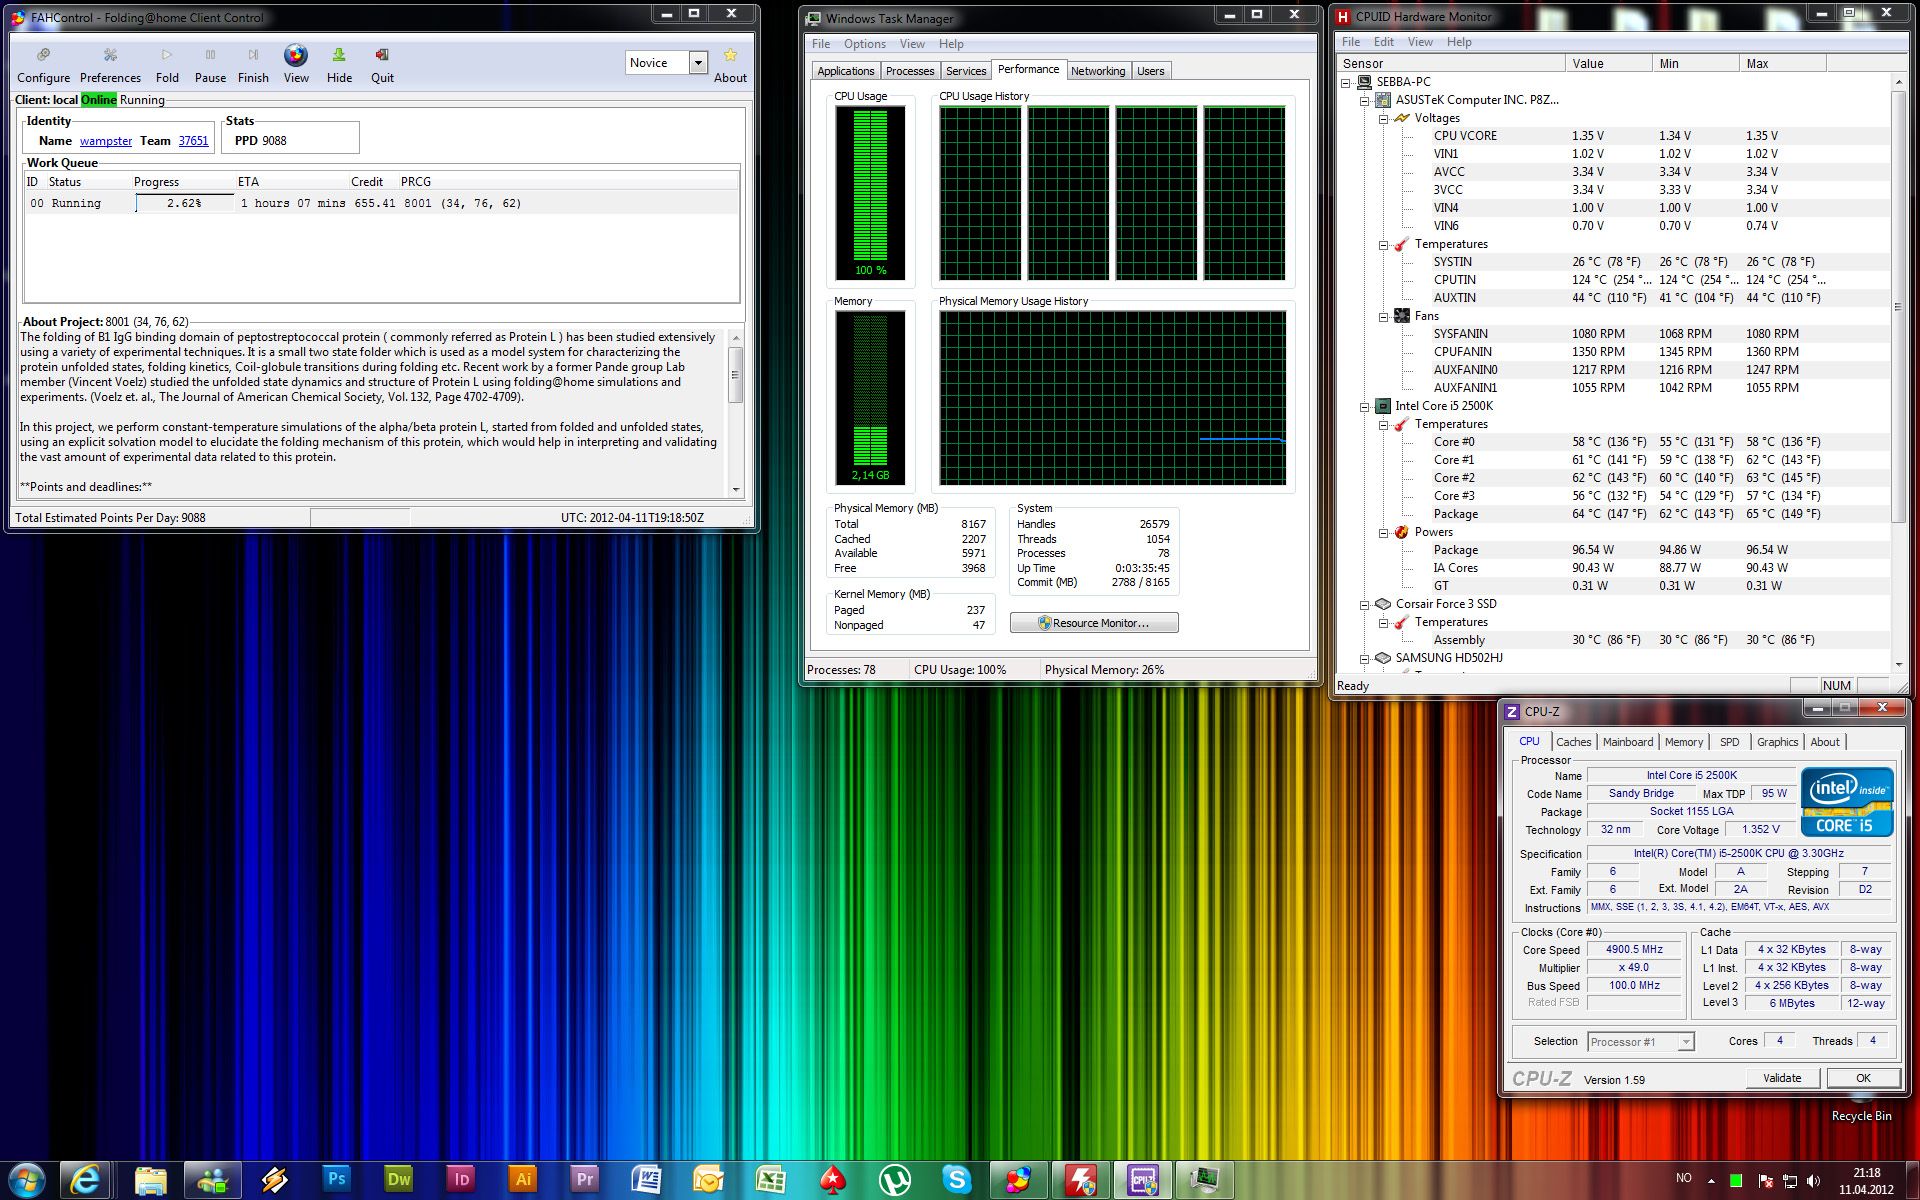Screen dimensions: 1920x1200
Task: Switch to the Networking tab
Action: (1098, 71)
